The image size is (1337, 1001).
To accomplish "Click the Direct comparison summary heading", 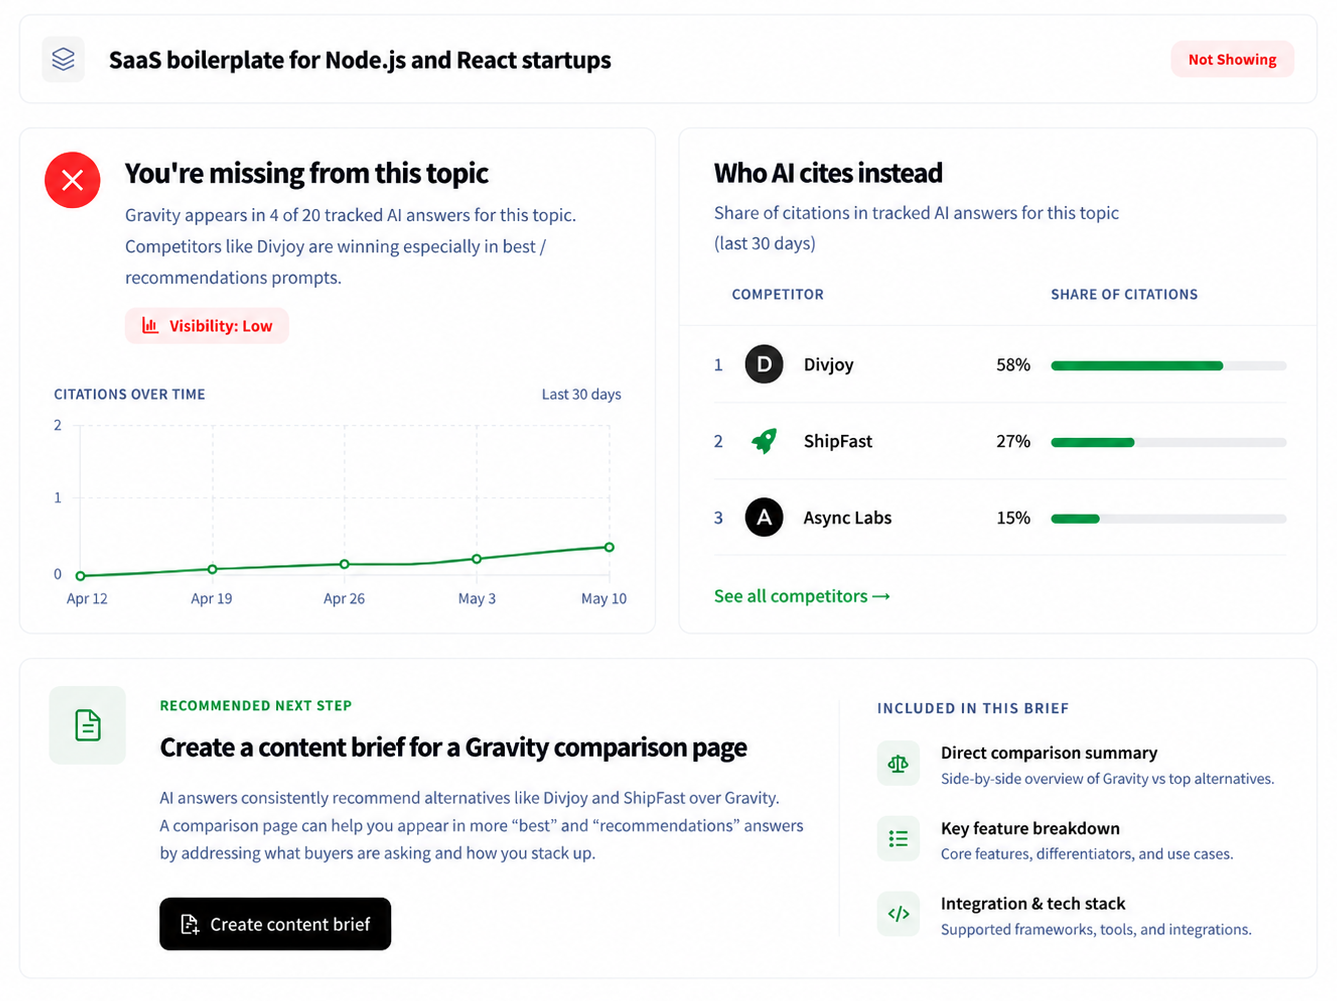I will [1049, 753].
